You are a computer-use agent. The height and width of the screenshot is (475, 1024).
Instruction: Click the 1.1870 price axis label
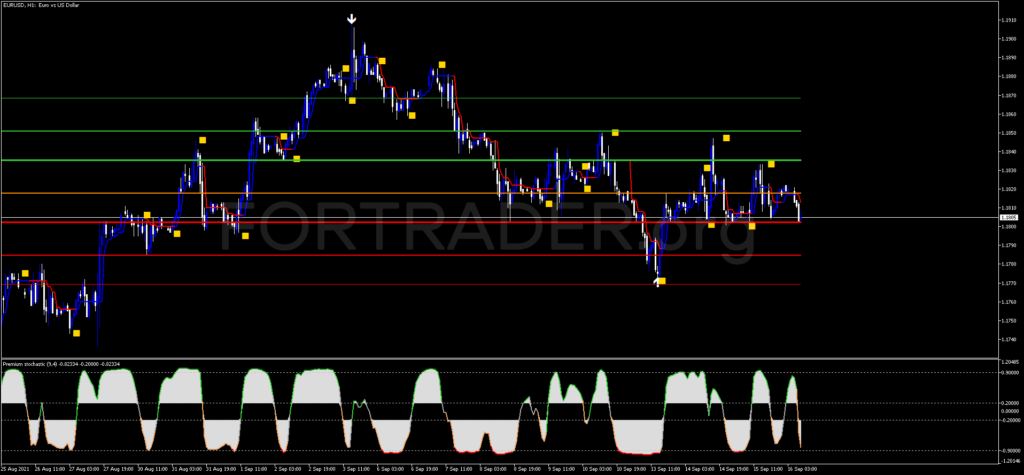click(x=1008, y=95)
